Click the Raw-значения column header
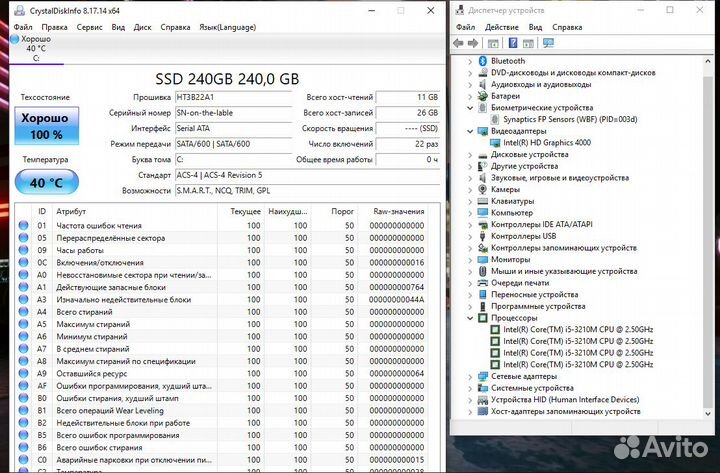The image size is (720, 473). [399, 212]
